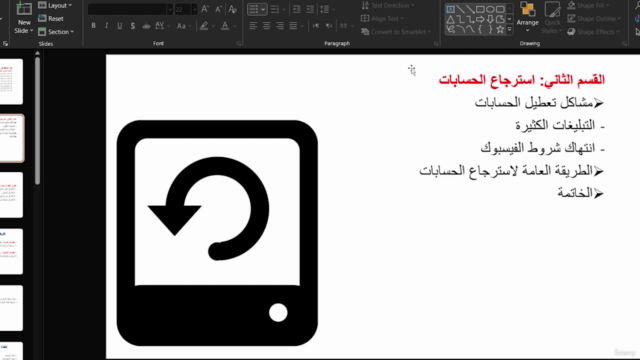This screenshot has width=640, height=360.
Task: Open line spacing options
Action: (327, 9)
